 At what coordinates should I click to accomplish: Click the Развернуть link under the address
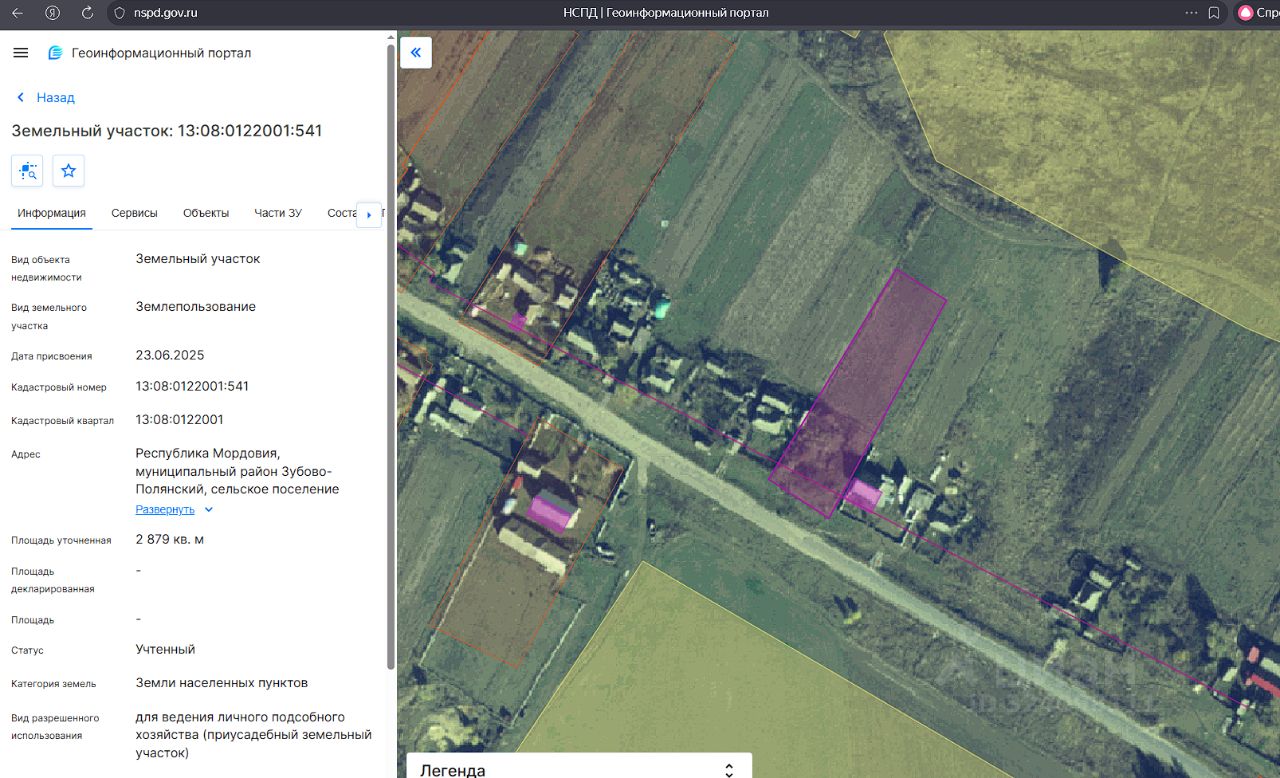[165, 510]
